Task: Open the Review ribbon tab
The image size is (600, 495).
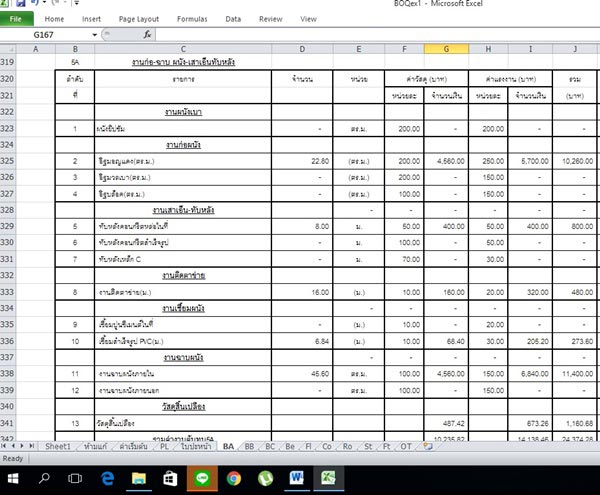Action: tap(271, 19)
